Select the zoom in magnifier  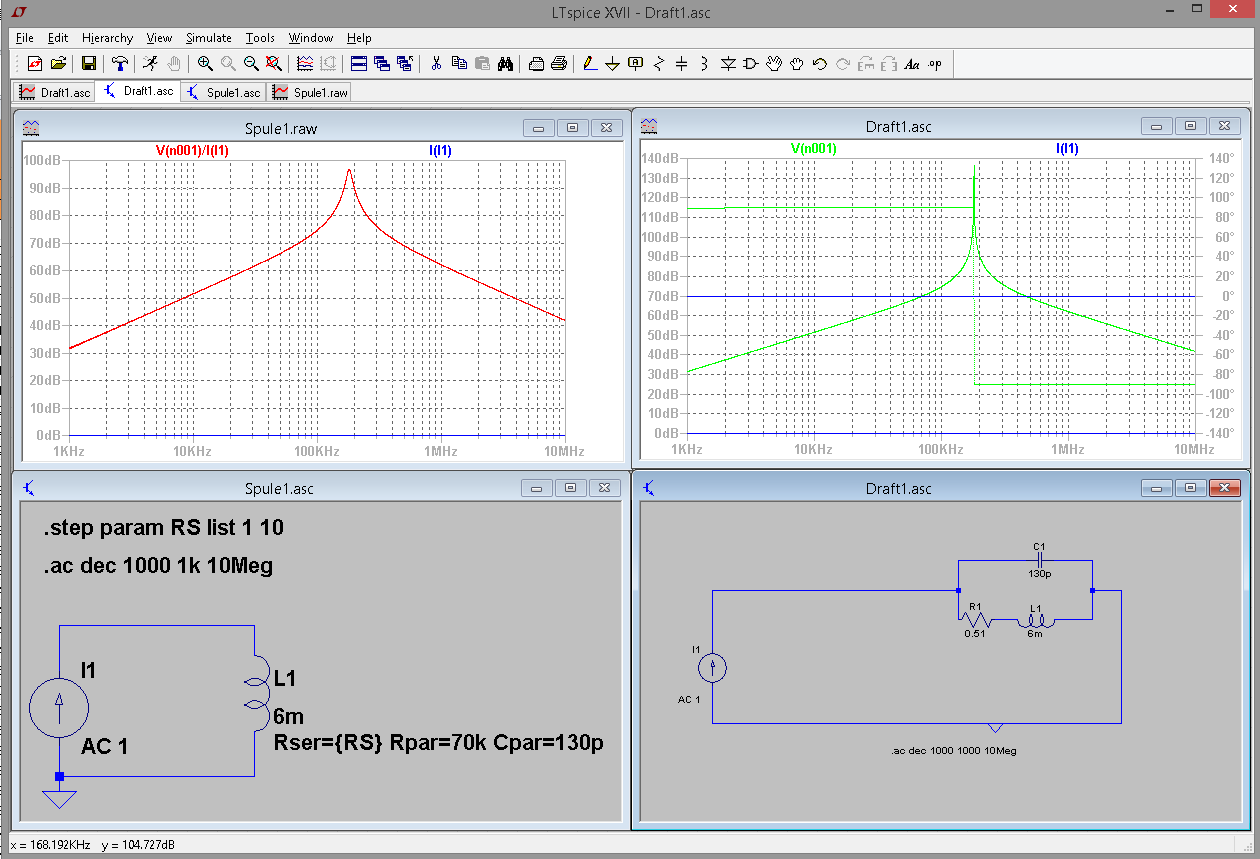205,64
